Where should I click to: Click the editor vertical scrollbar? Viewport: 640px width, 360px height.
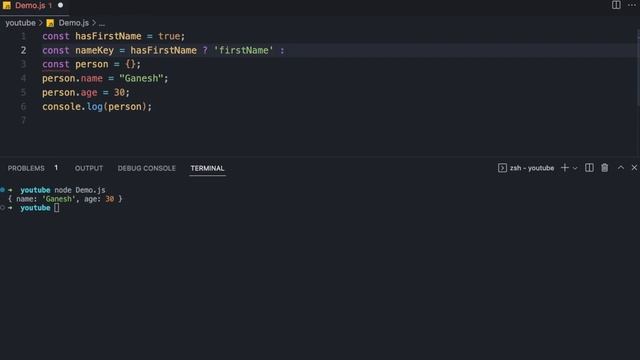[x=638, y=67]
